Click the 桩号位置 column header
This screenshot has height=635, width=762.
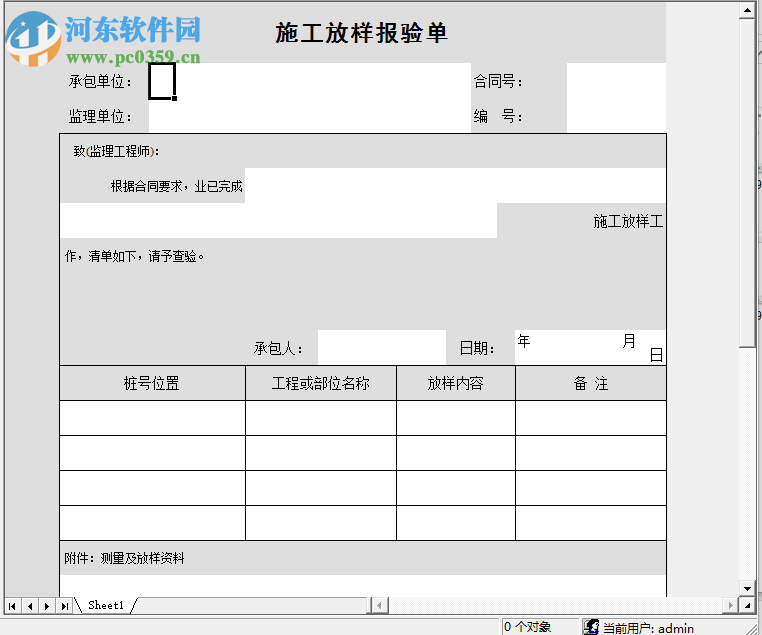152,383
